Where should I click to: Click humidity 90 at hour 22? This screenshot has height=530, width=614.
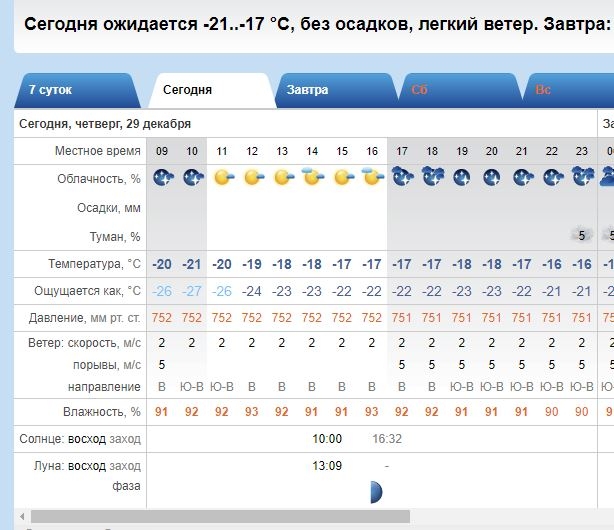click(x=551, y=412)
